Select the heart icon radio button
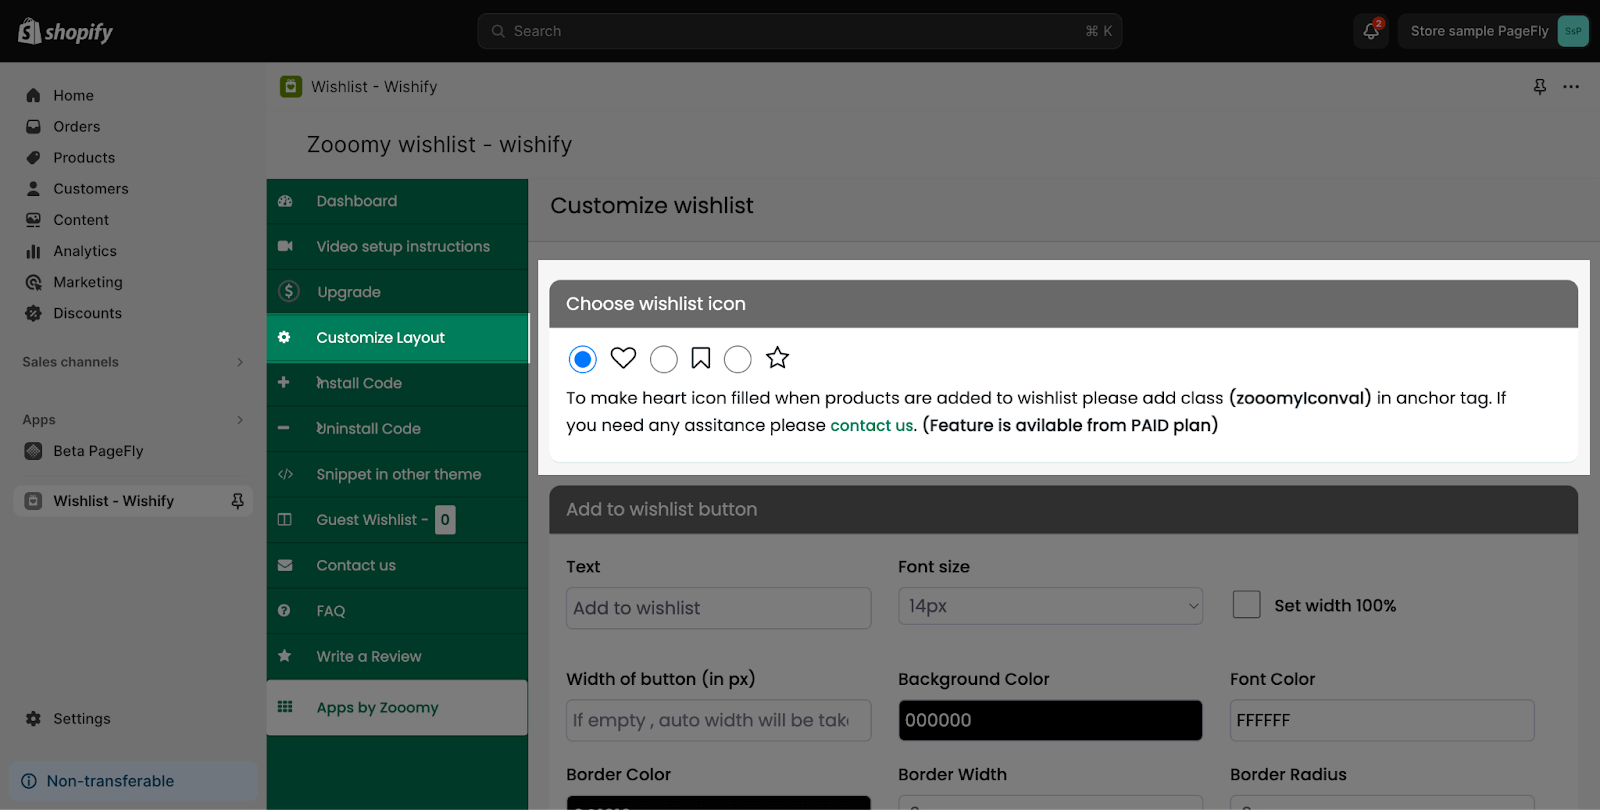Image resolution: width=1600 pixels, height=810 pixels. click(x=583, y=359)
